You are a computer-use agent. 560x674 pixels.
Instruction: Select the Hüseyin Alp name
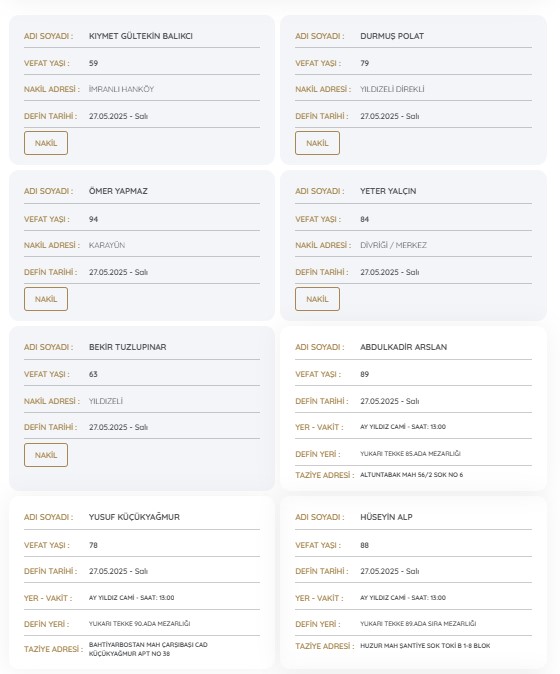click(x=386, y=517)
